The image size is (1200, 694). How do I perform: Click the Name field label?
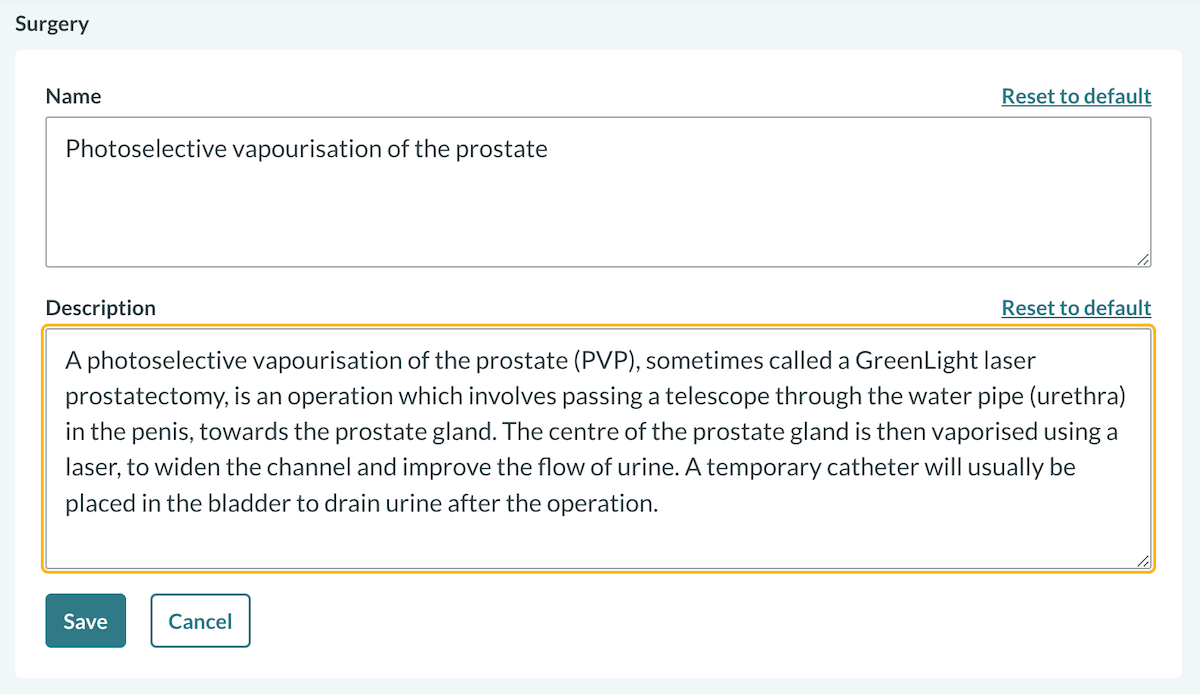pyautogui.click(x=74, y=96)
